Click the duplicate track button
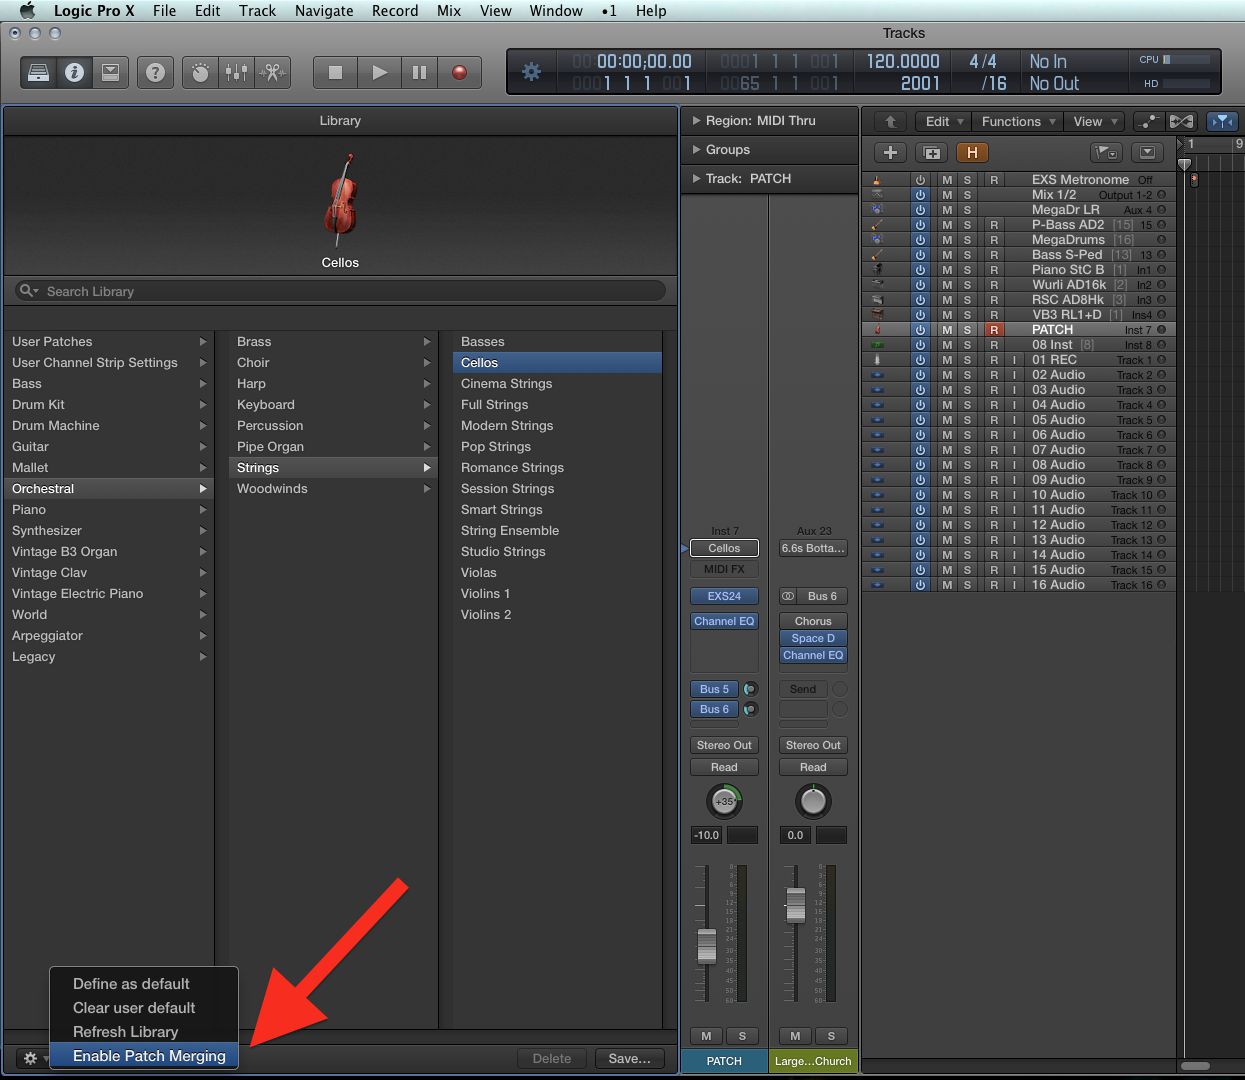The height and width of the screenshot is (1080, 1245). 932,153
